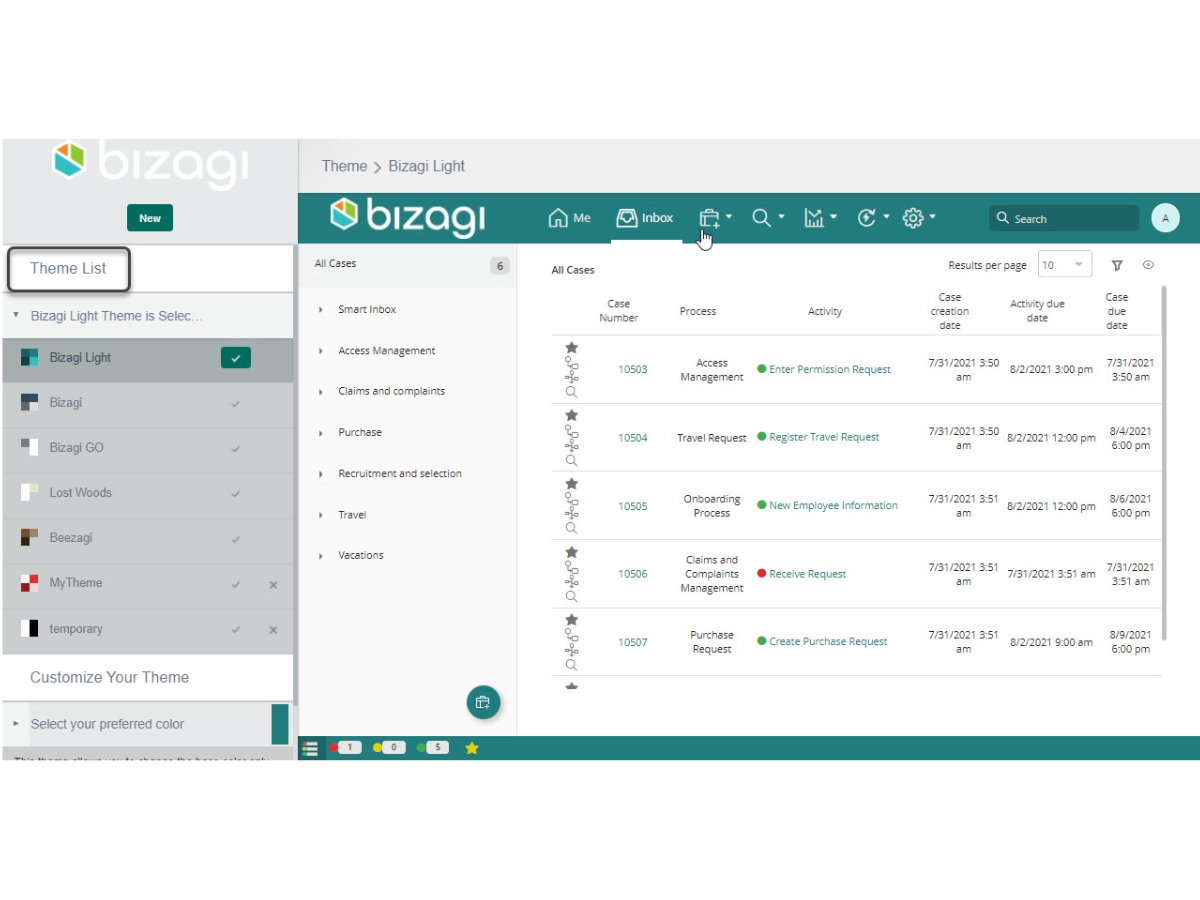Apply the Beezagi theme checkmark
This screenshot has width=1200, height=900.
click(236, 539)
